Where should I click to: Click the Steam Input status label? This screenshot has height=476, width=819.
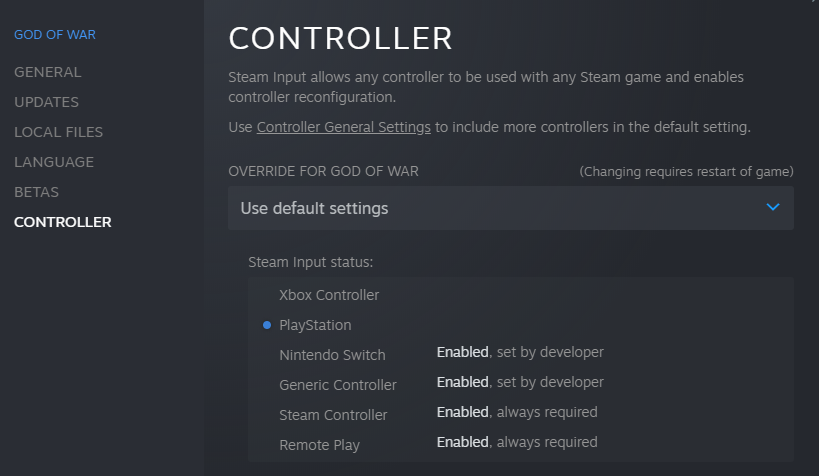point(310,263)
